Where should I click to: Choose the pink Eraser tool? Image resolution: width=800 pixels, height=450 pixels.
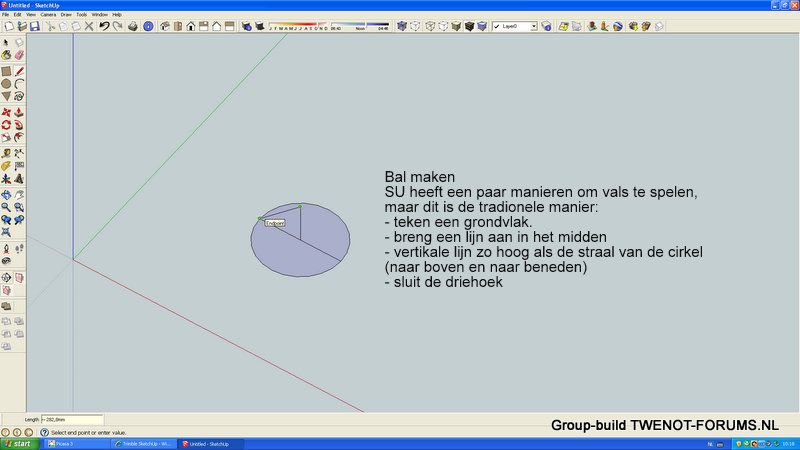pyautogui.click(x=19, y=55)
